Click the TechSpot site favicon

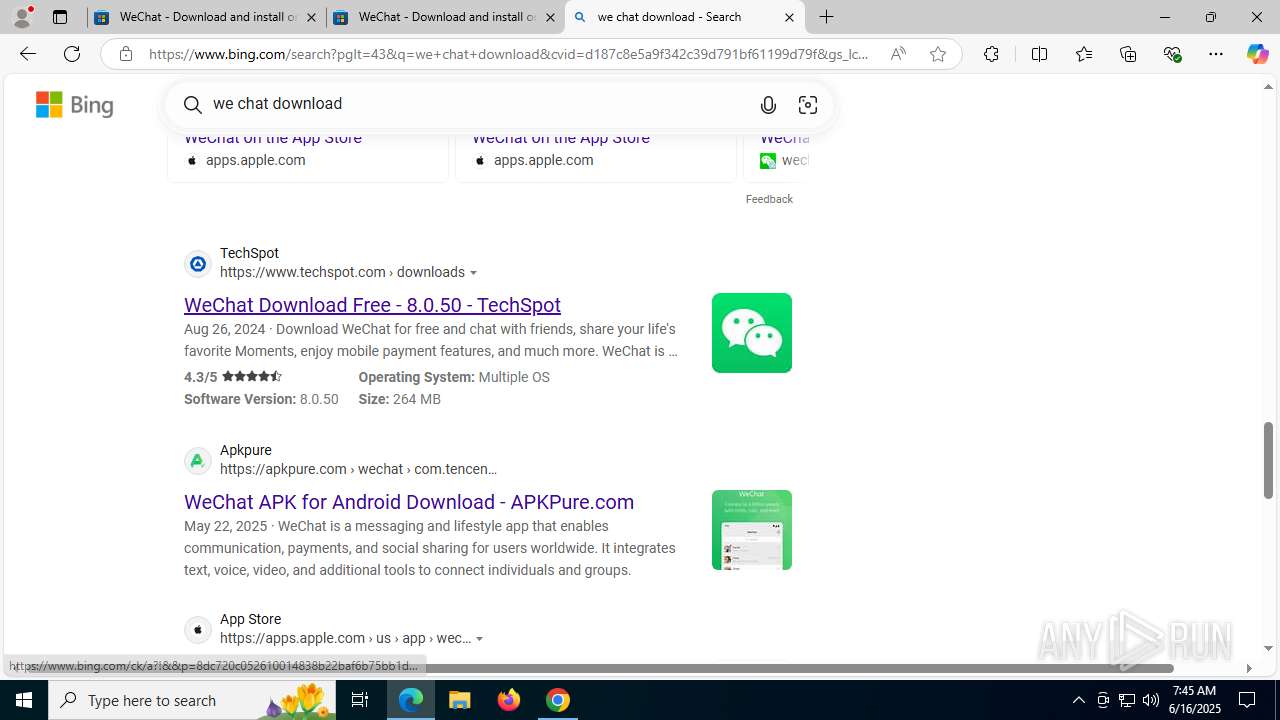(x=198, y=264)
